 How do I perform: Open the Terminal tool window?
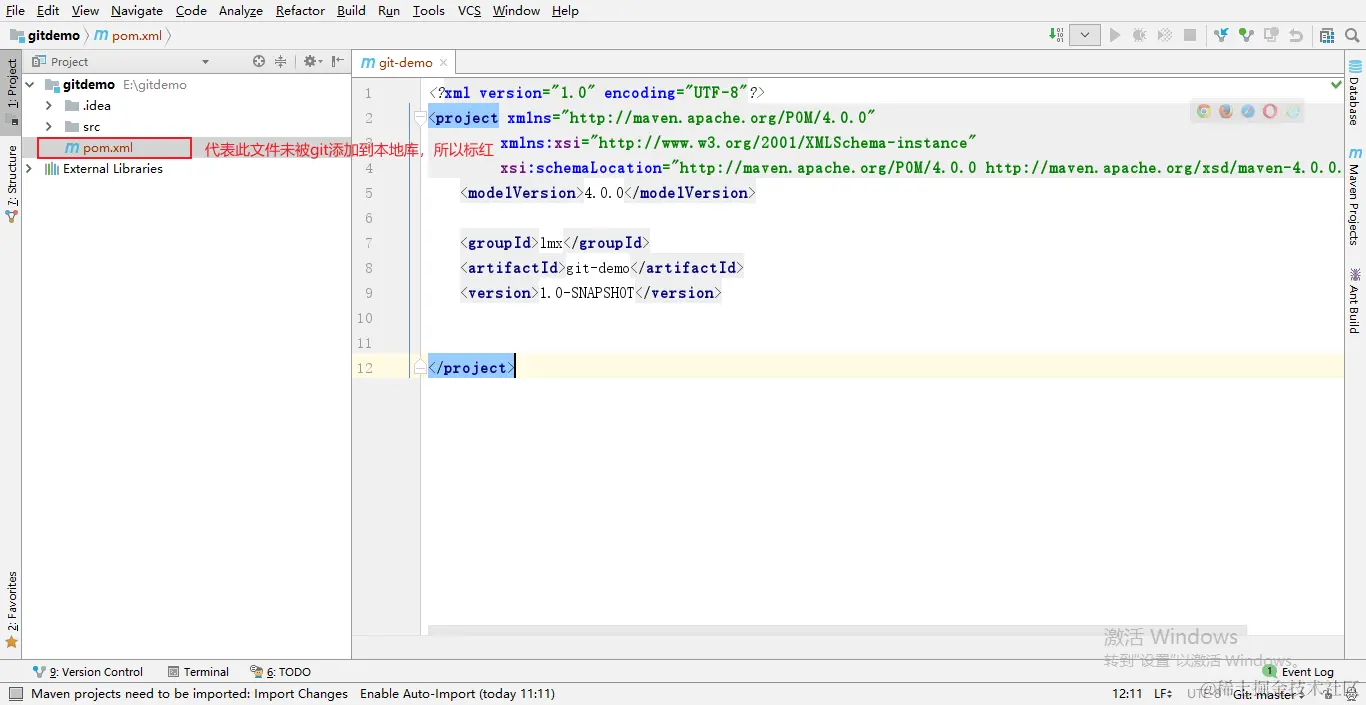(198, 672)
